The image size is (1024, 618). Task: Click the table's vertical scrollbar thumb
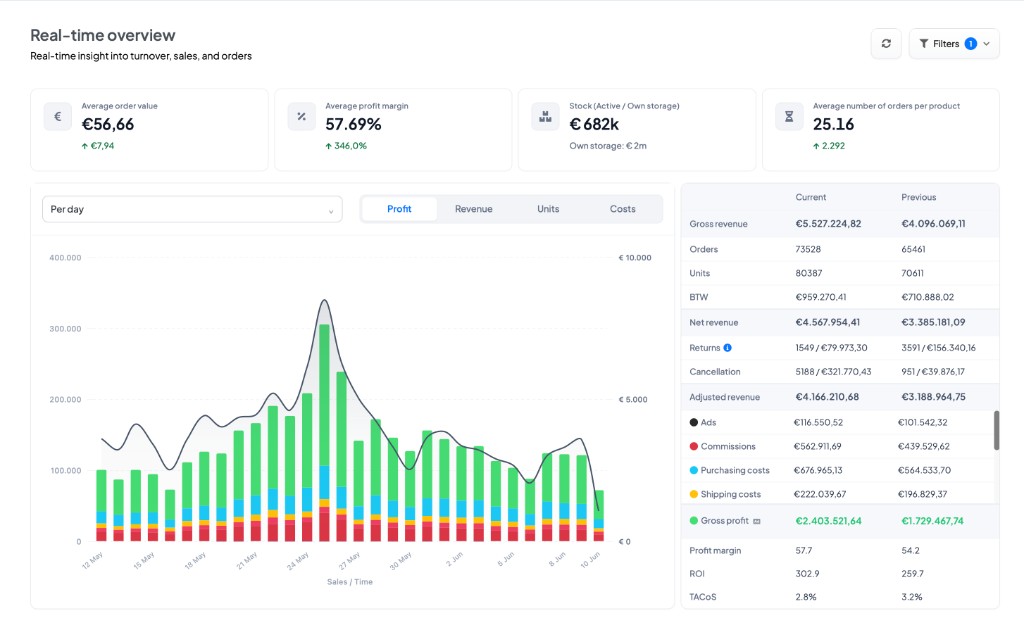coord(996,431)
